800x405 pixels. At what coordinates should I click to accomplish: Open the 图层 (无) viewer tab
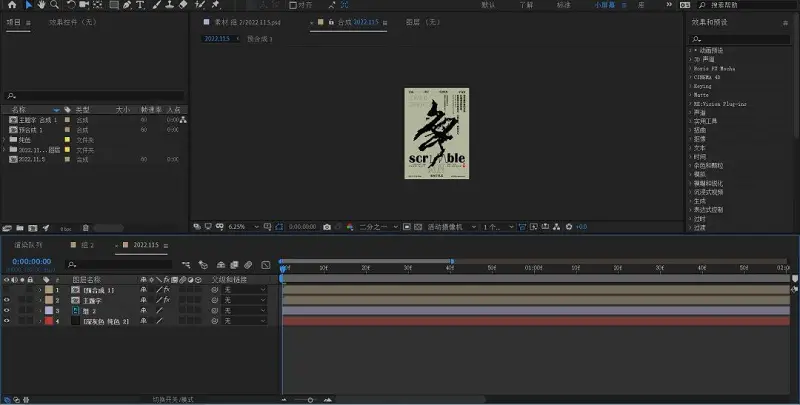click(423, 22)
